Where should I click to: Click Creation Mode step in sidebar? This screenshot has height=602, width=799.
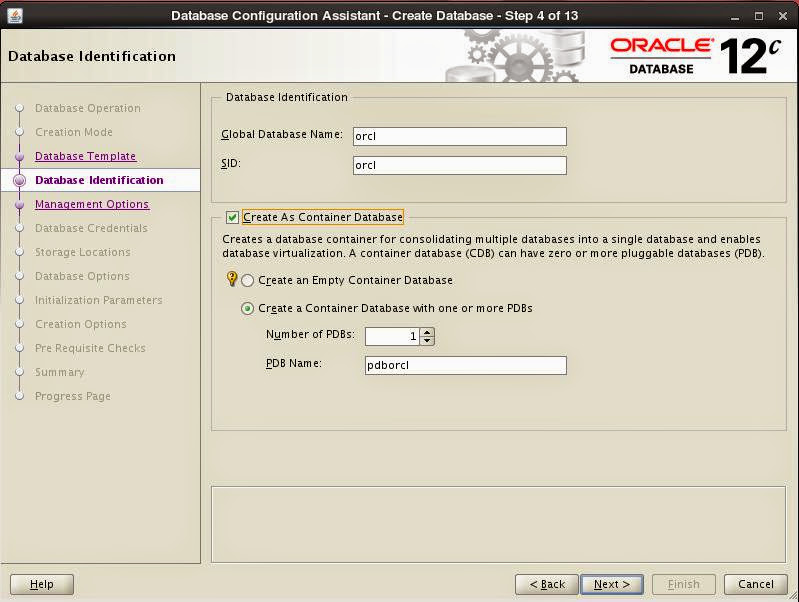click(x=74, y=132)
